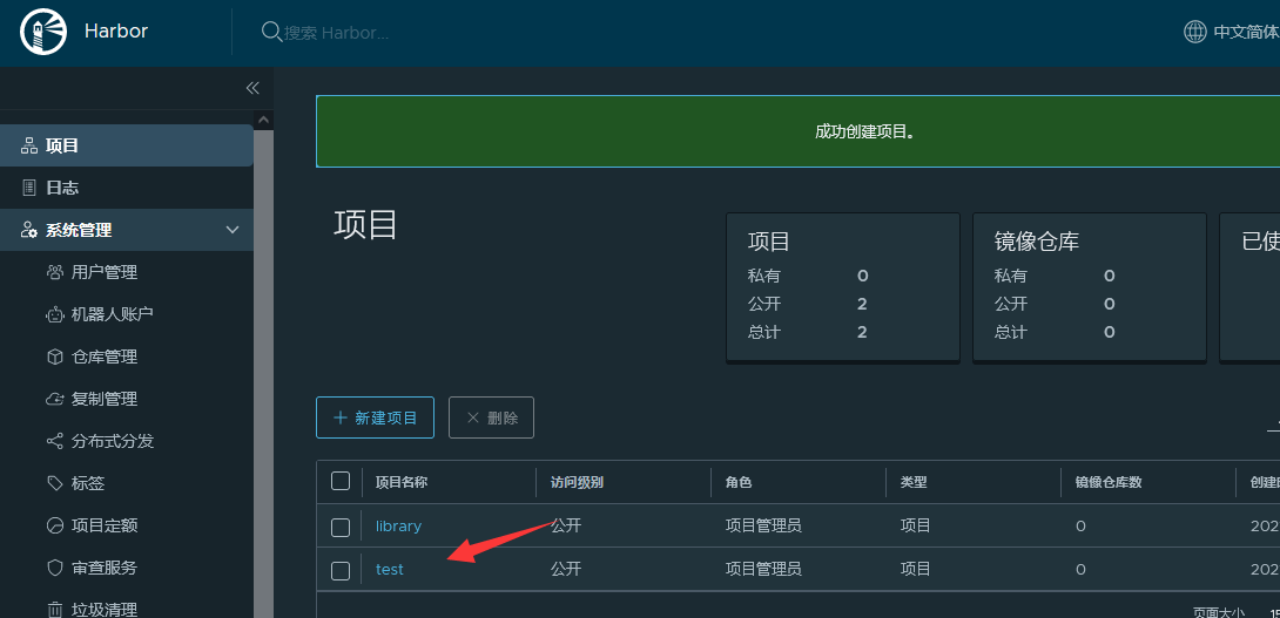This screenshot has width=1280, height=618.
Task: Click the 新建项目 button
Action: click(x=375, y=417)
